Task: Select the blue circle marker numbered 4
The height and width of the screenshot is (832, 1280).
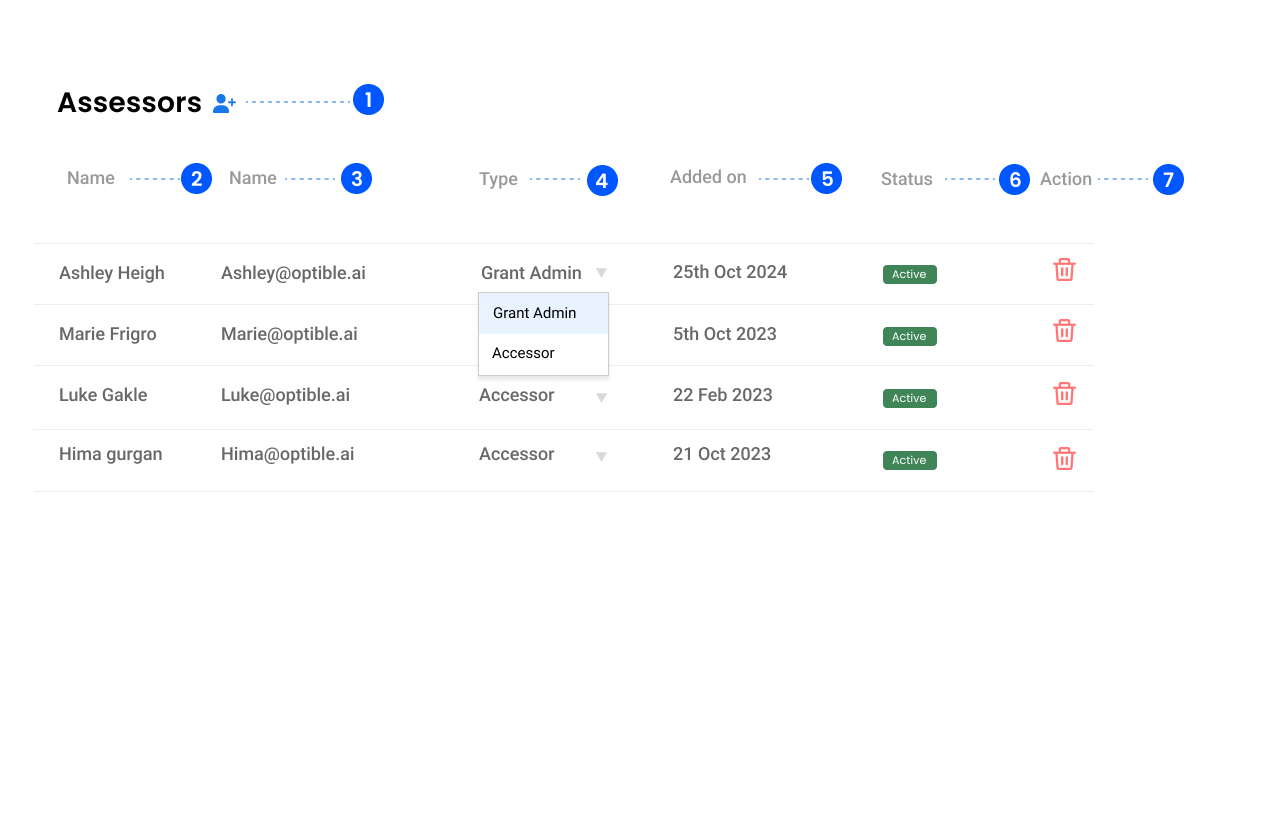Action: coord(602,181)
